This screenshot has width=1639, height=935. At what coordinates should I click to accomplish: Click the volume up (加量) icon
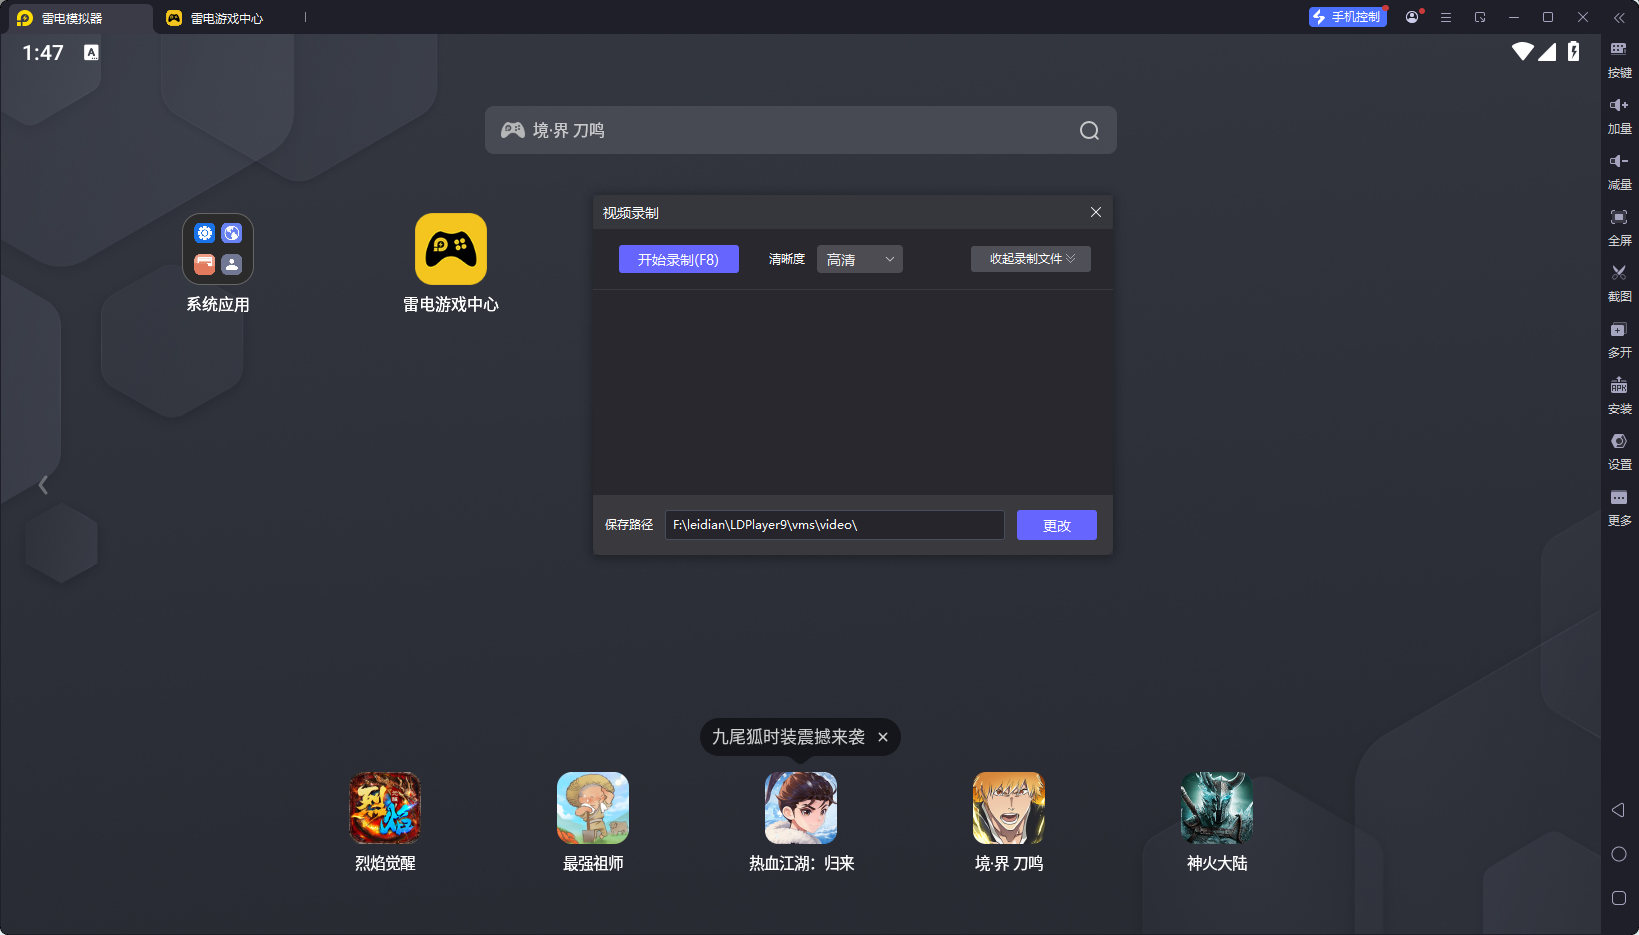click(x=1619, y=105)
